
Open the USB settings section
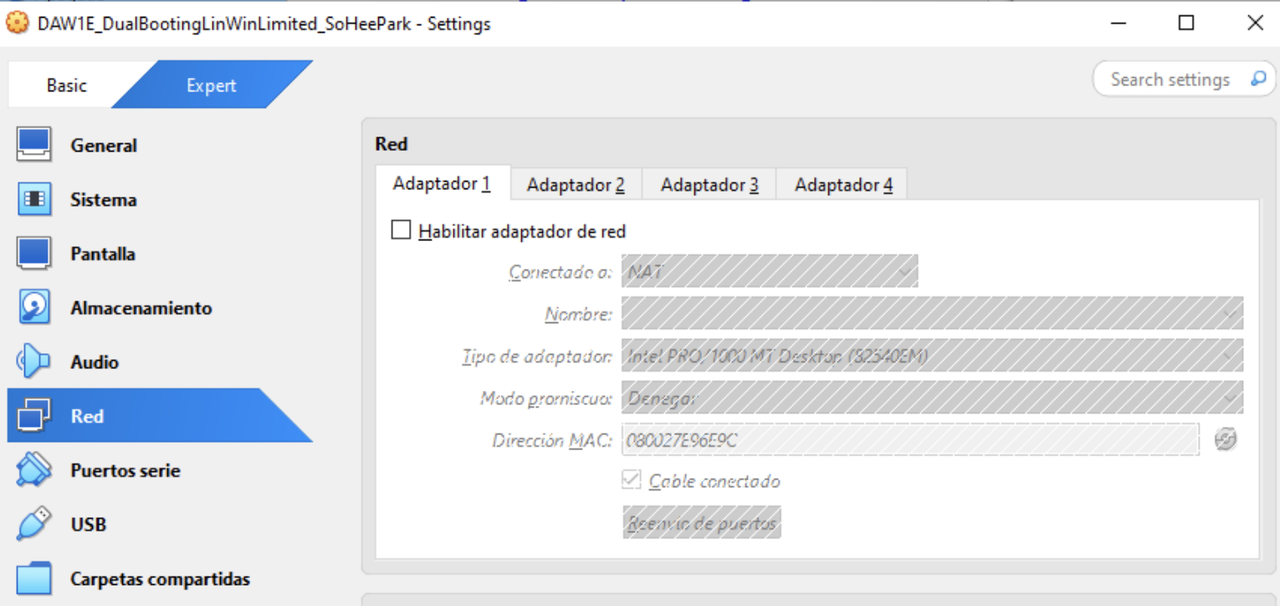click(160, 523)
